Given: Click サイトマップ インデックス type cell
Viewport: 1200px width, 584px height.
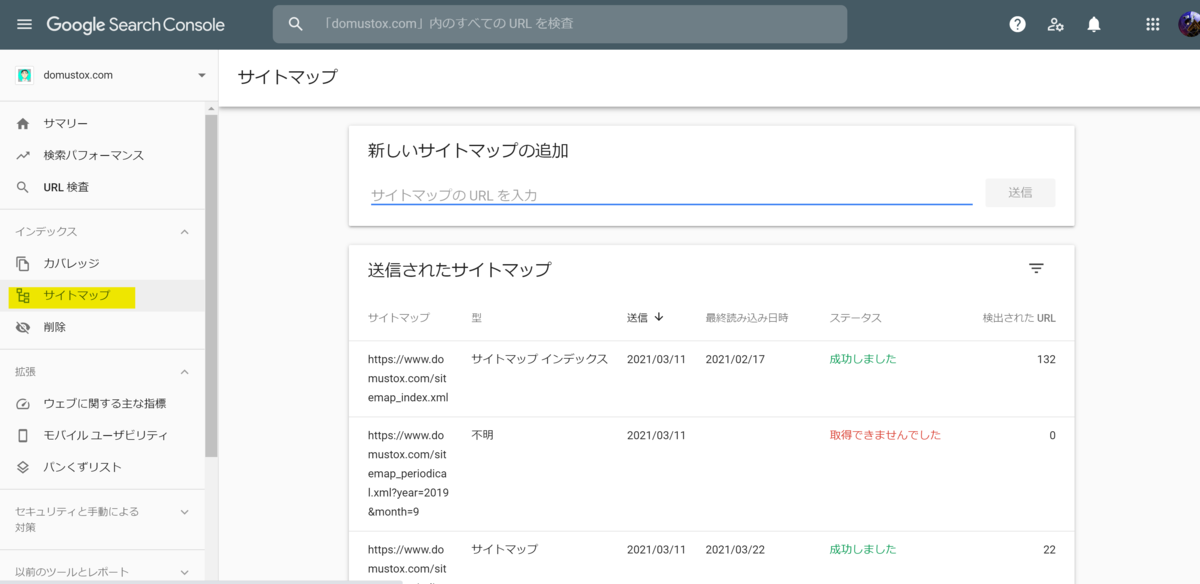Looking at the screenshot, I should pyautogui.click(x=539, y=359).
